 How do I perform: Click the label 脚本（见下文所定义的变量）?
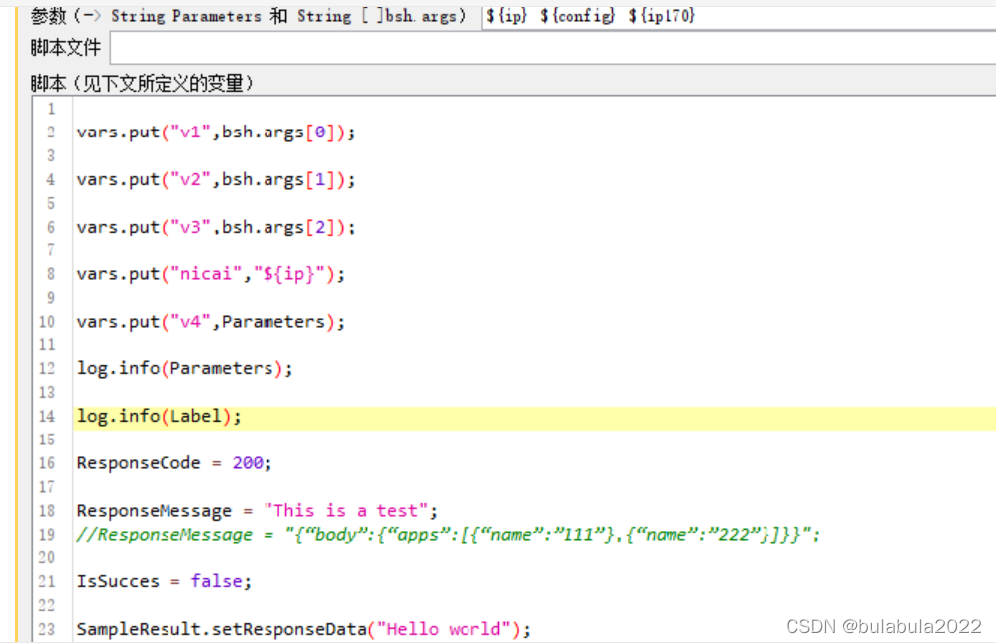click(x=142, y=83)
